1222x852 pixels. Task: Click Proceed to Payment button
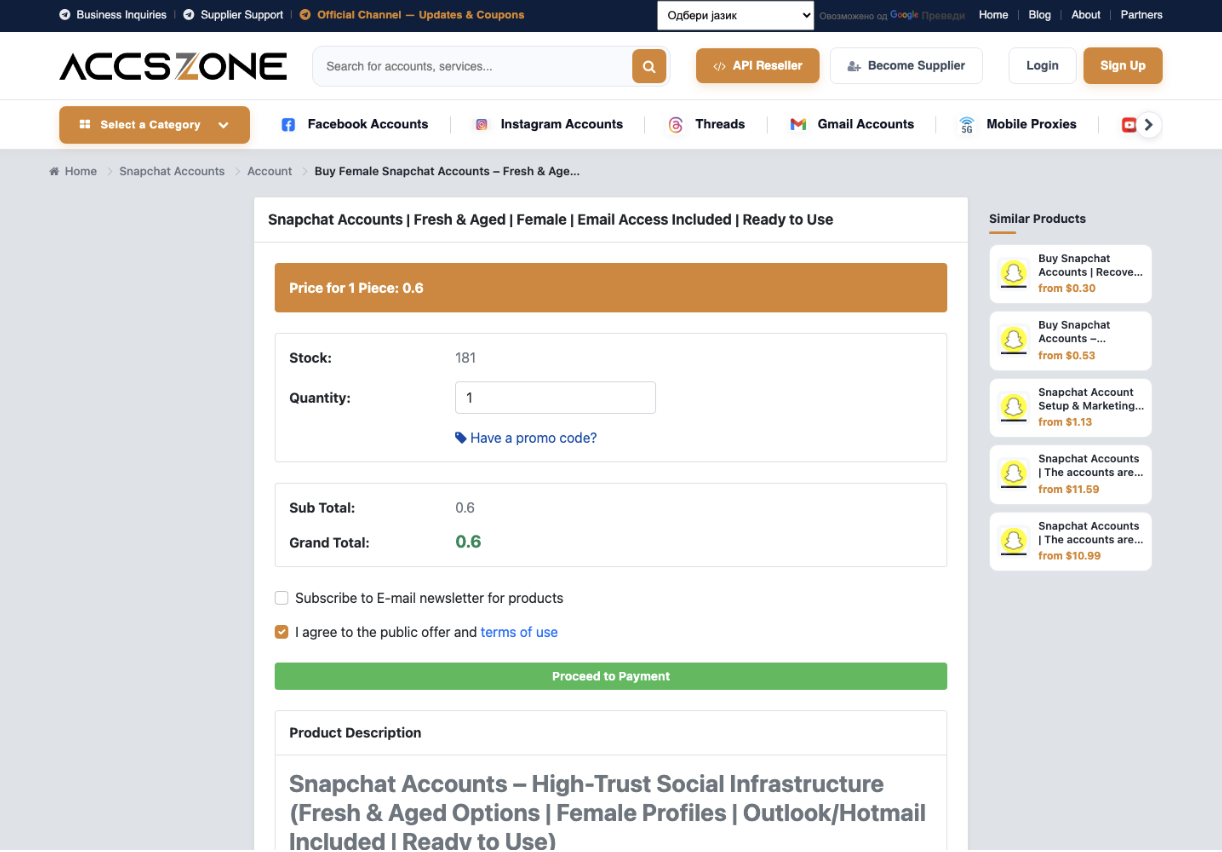click(x=611, y=676)
